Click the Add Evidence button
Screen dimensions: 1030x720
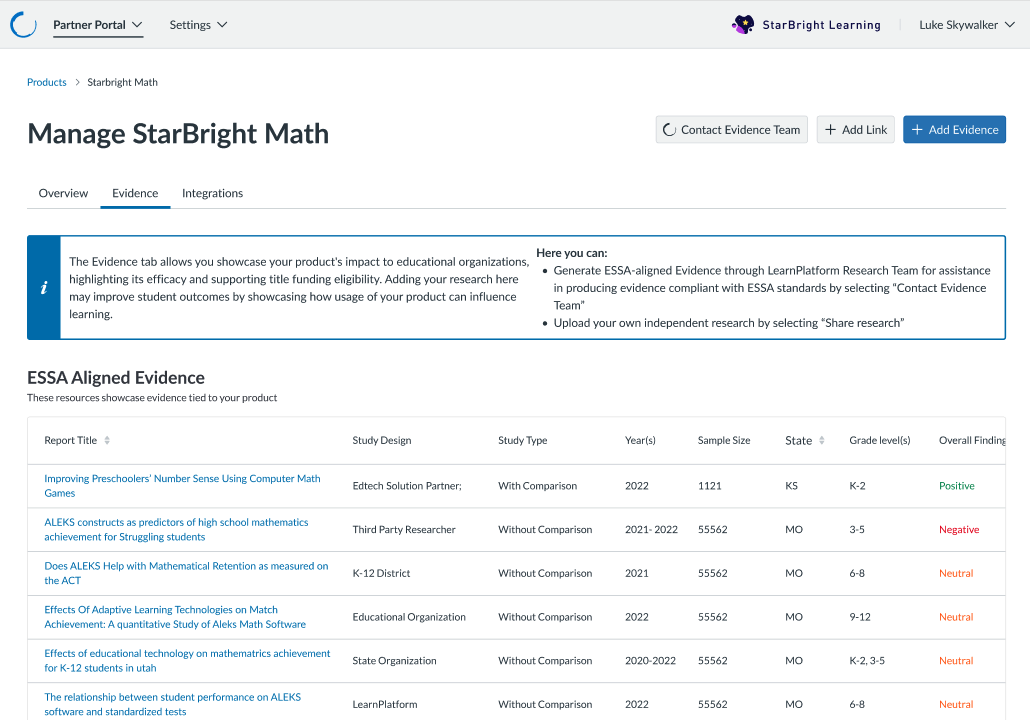954,129
